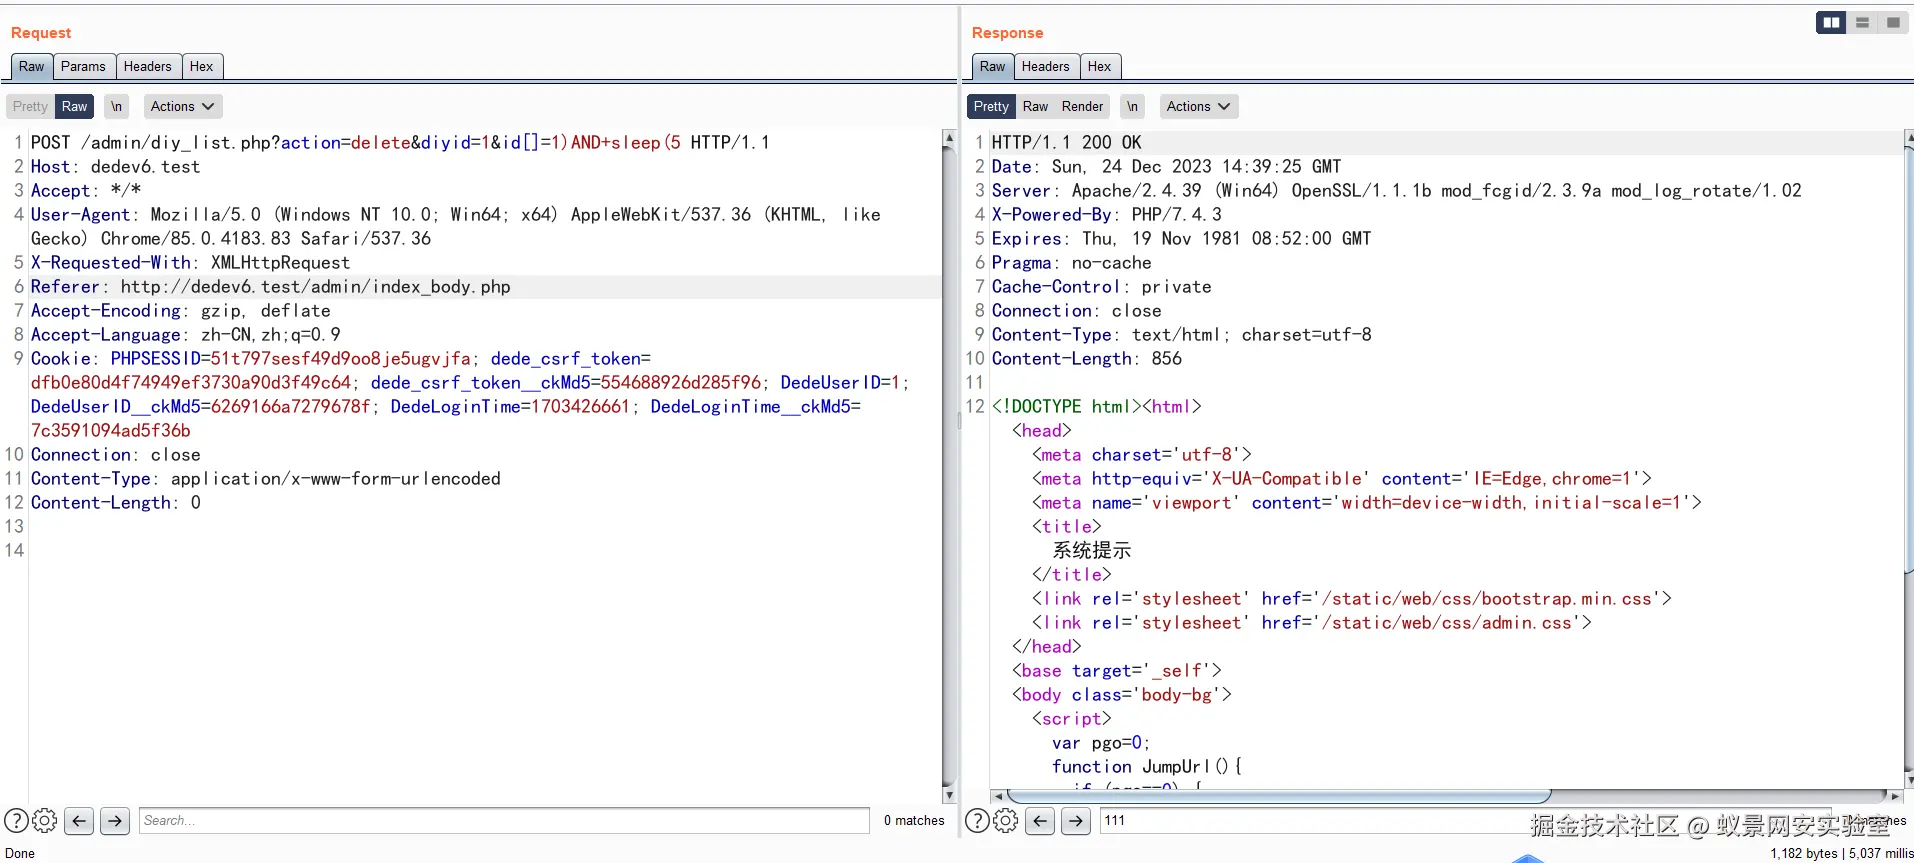Image resolution: width=1914 pixels, height=863 pixels.
Task: Click the Response search field containing 111
Action: (1465, 821)
